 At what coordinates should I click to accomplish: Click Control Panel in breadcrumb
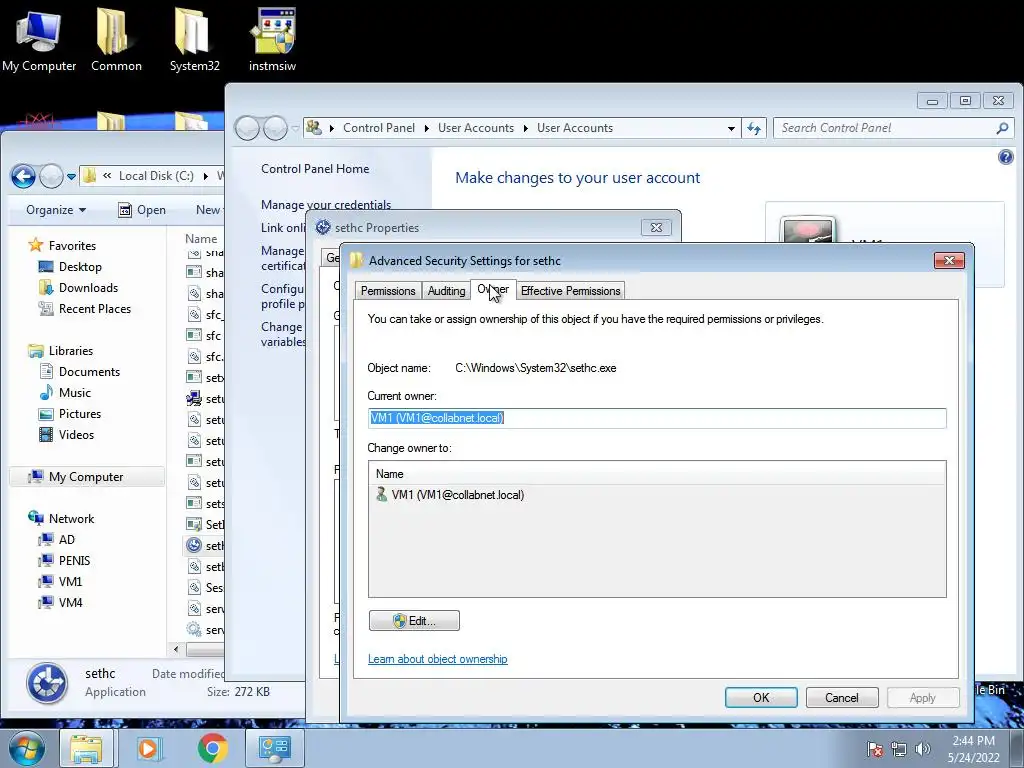[379, 128]
